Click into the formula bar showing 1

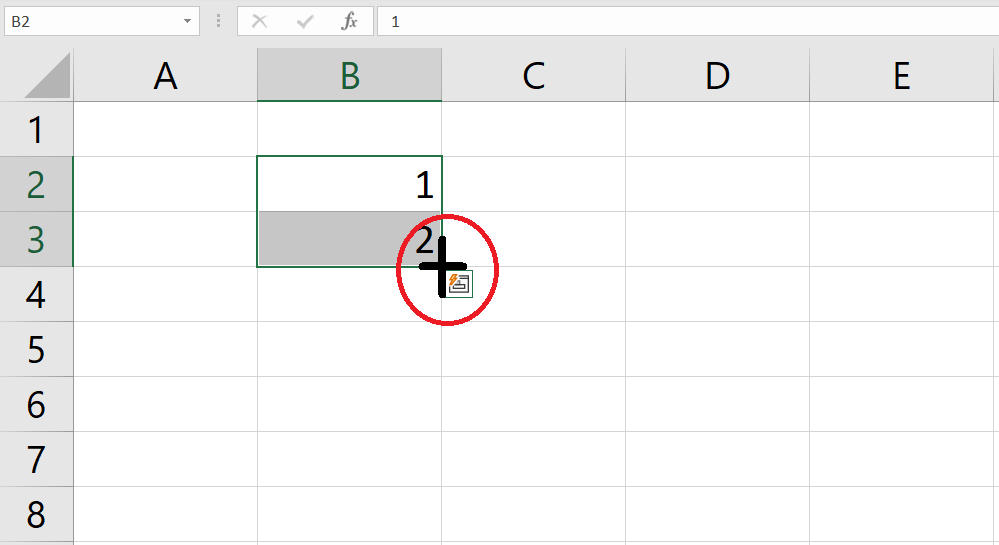680,21
